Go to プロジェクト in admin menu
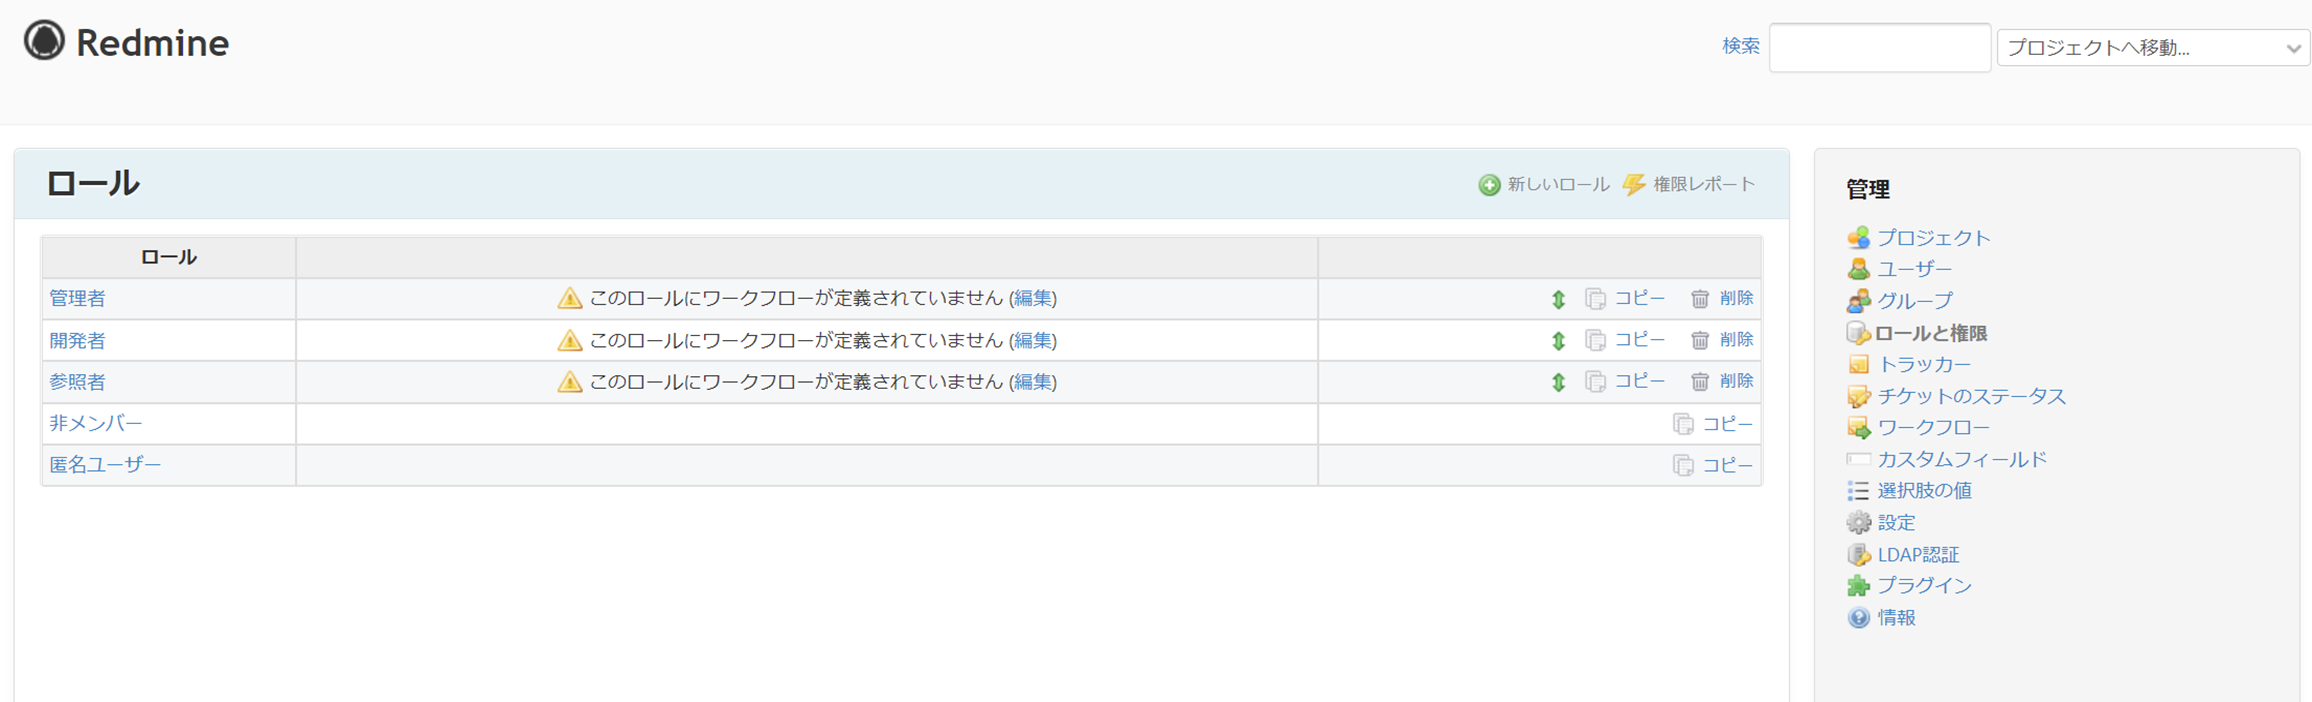Image resolution: width=2312 pixels, height=702 pixels. [x=1934, y=238]
